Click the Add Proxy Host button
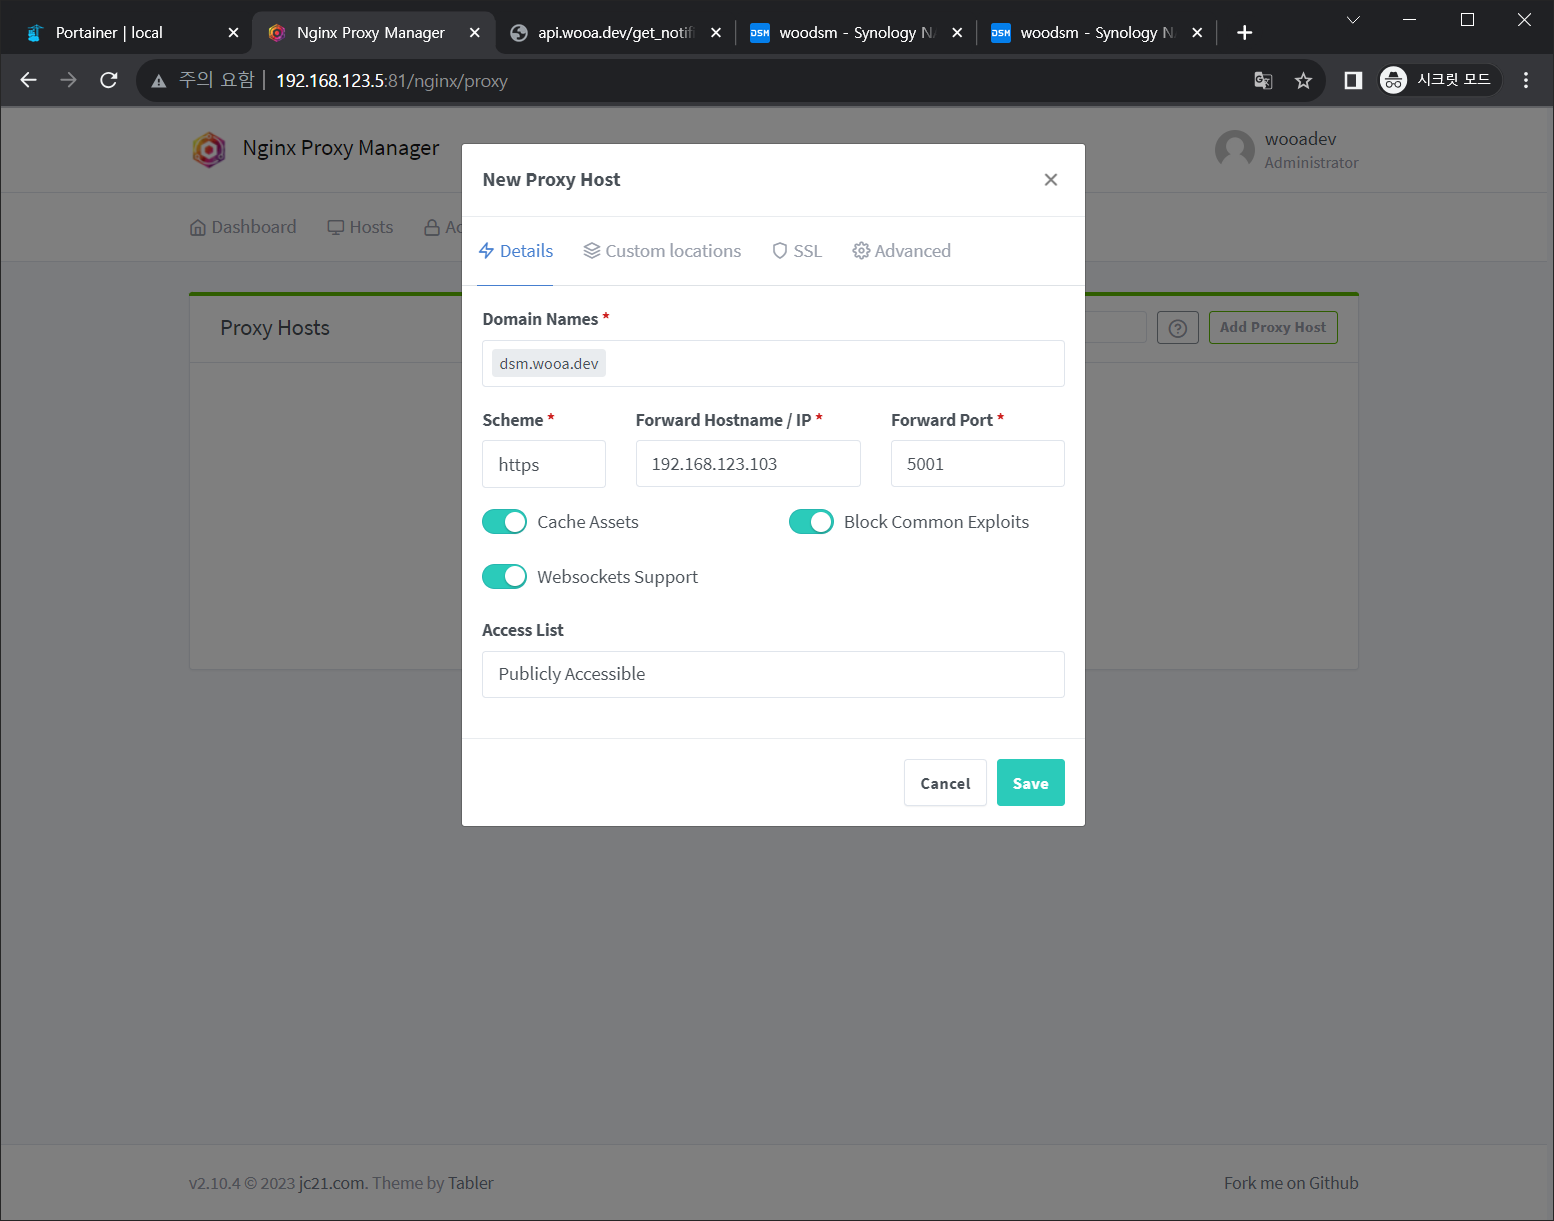This screenshot has height=1221, width=1554. 1273,328
